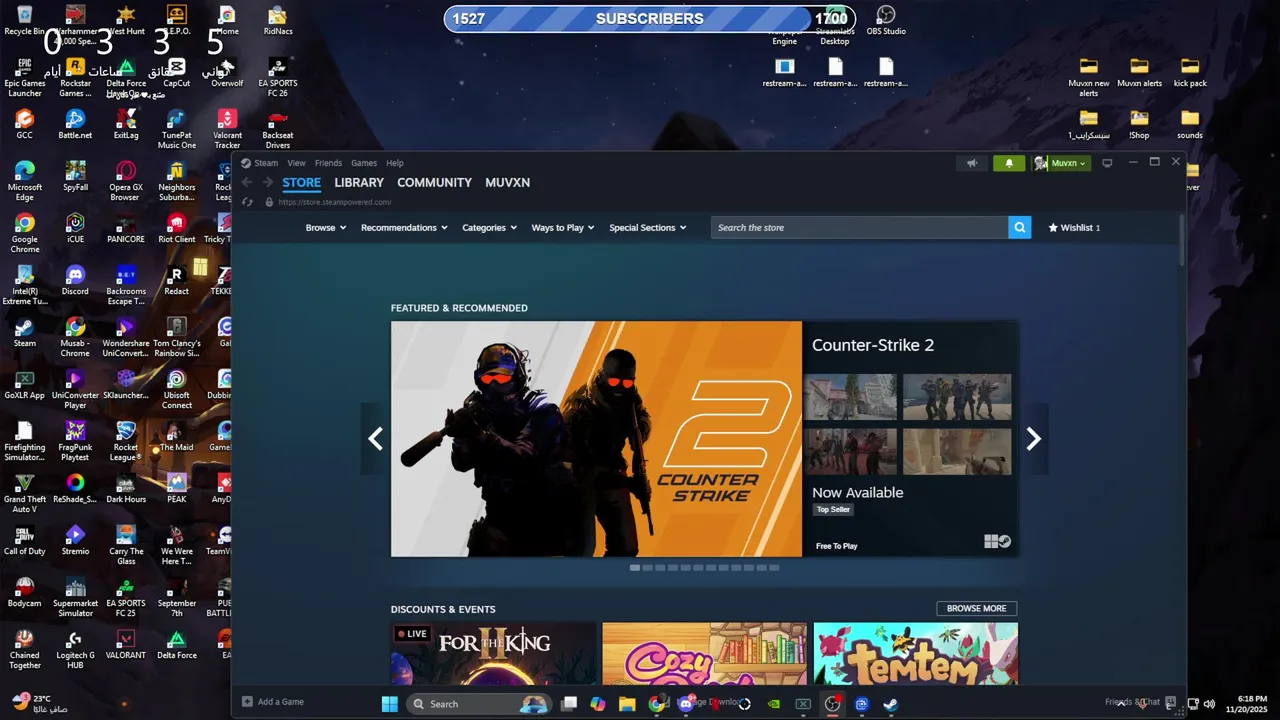Open the kick pack folder
This screenshot has height=720, width=1280.
(1189, 72)
